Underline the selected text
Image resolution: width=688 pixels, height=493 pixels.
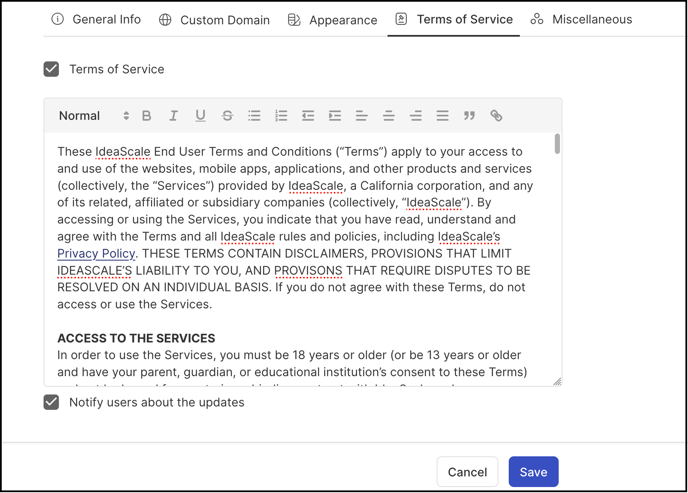tap(201, 116)
